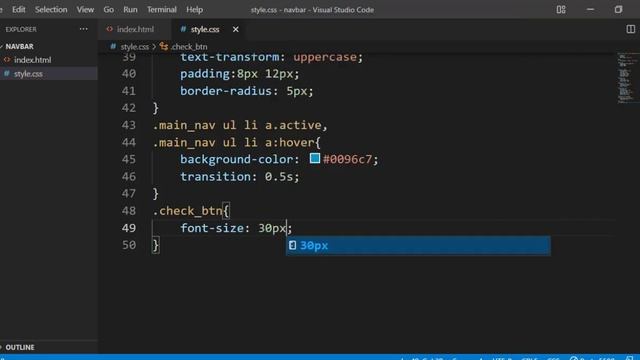640x360 pixels.
Task: Click line number 50 in the gutter
Action: [129, 245]
